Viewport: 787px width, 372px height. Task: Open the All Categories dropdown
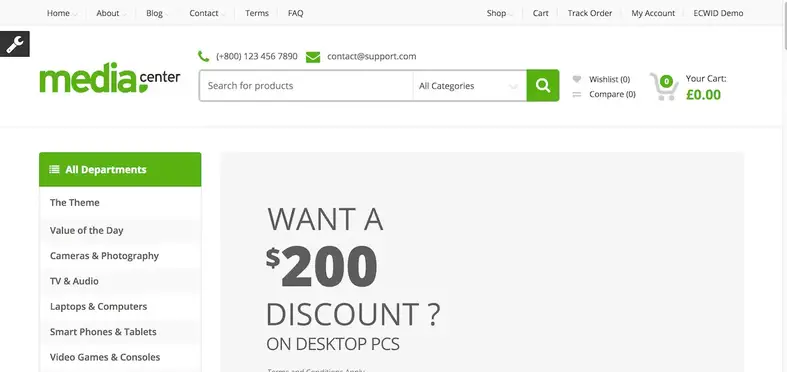tap(469, 86)
